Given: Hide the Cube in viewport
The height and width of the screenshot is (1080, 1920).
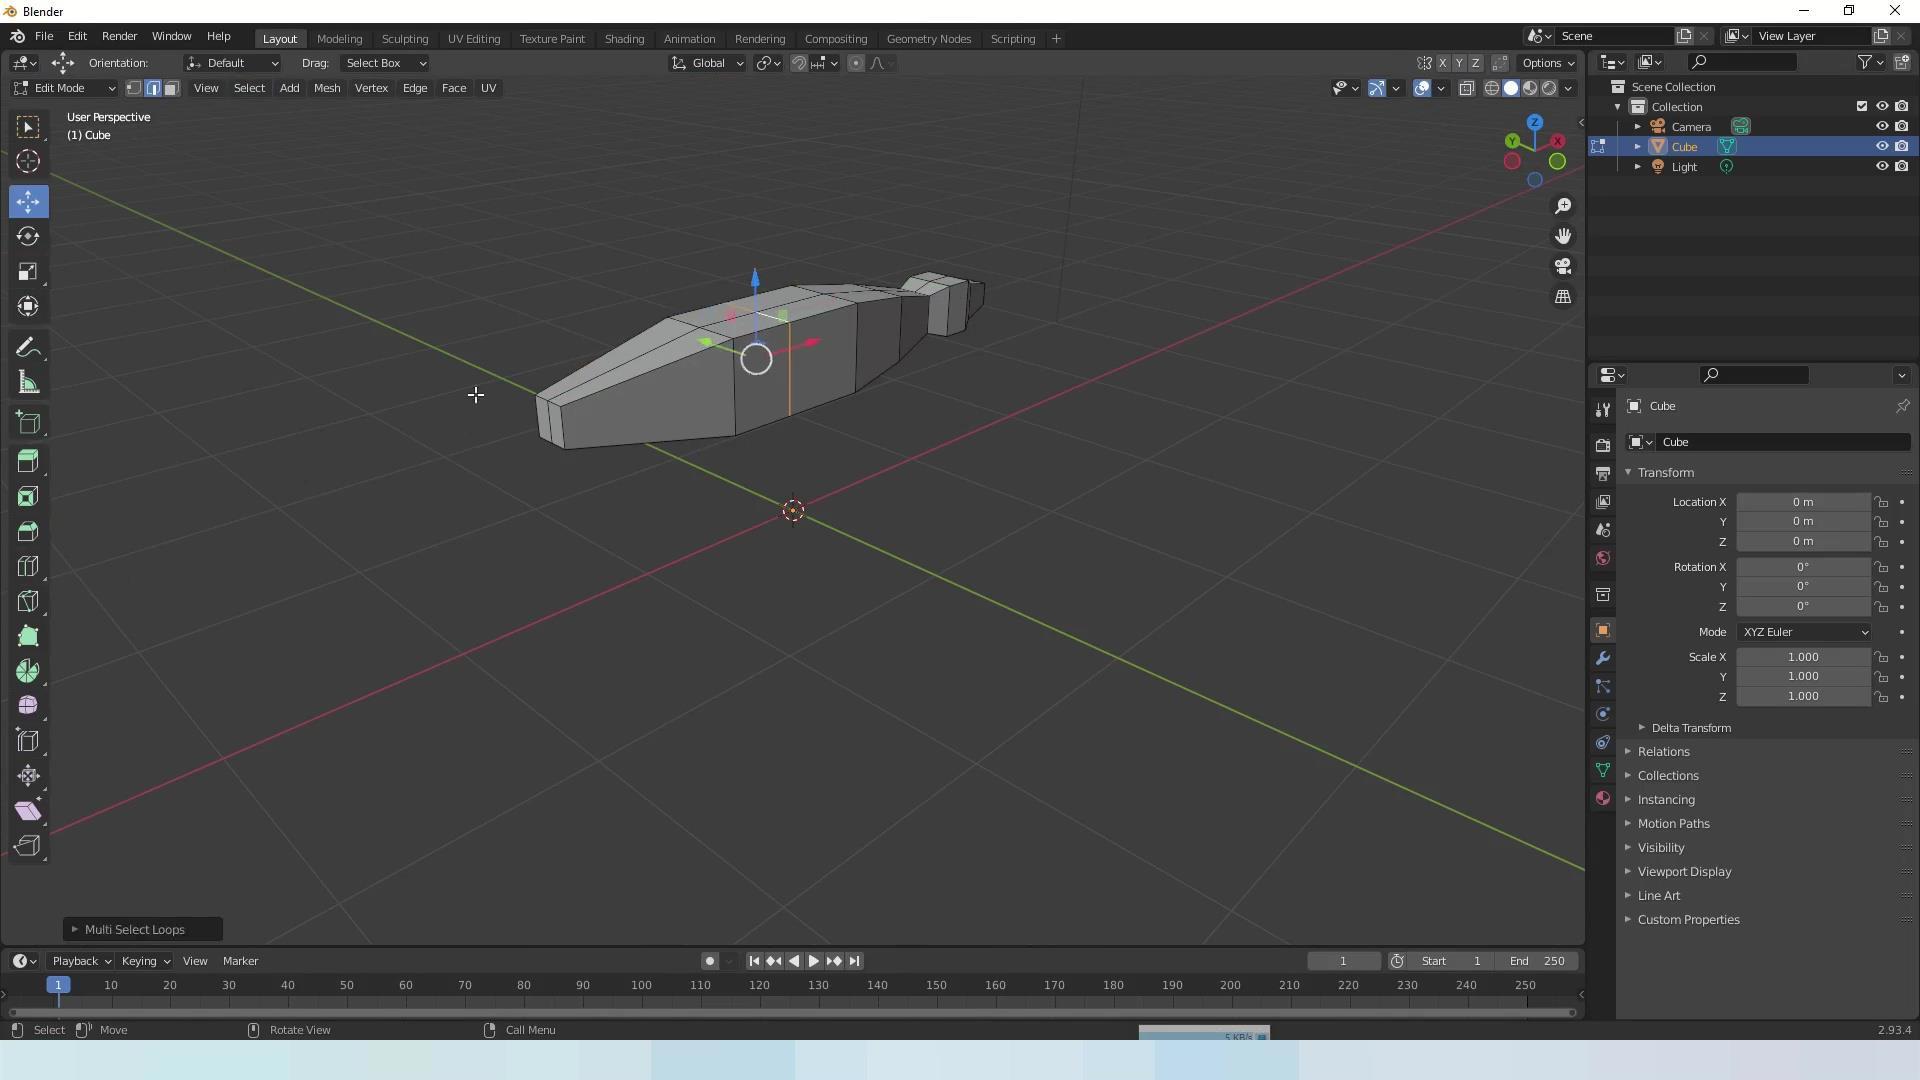Looking at the screenshot, I should [1881, 146].
